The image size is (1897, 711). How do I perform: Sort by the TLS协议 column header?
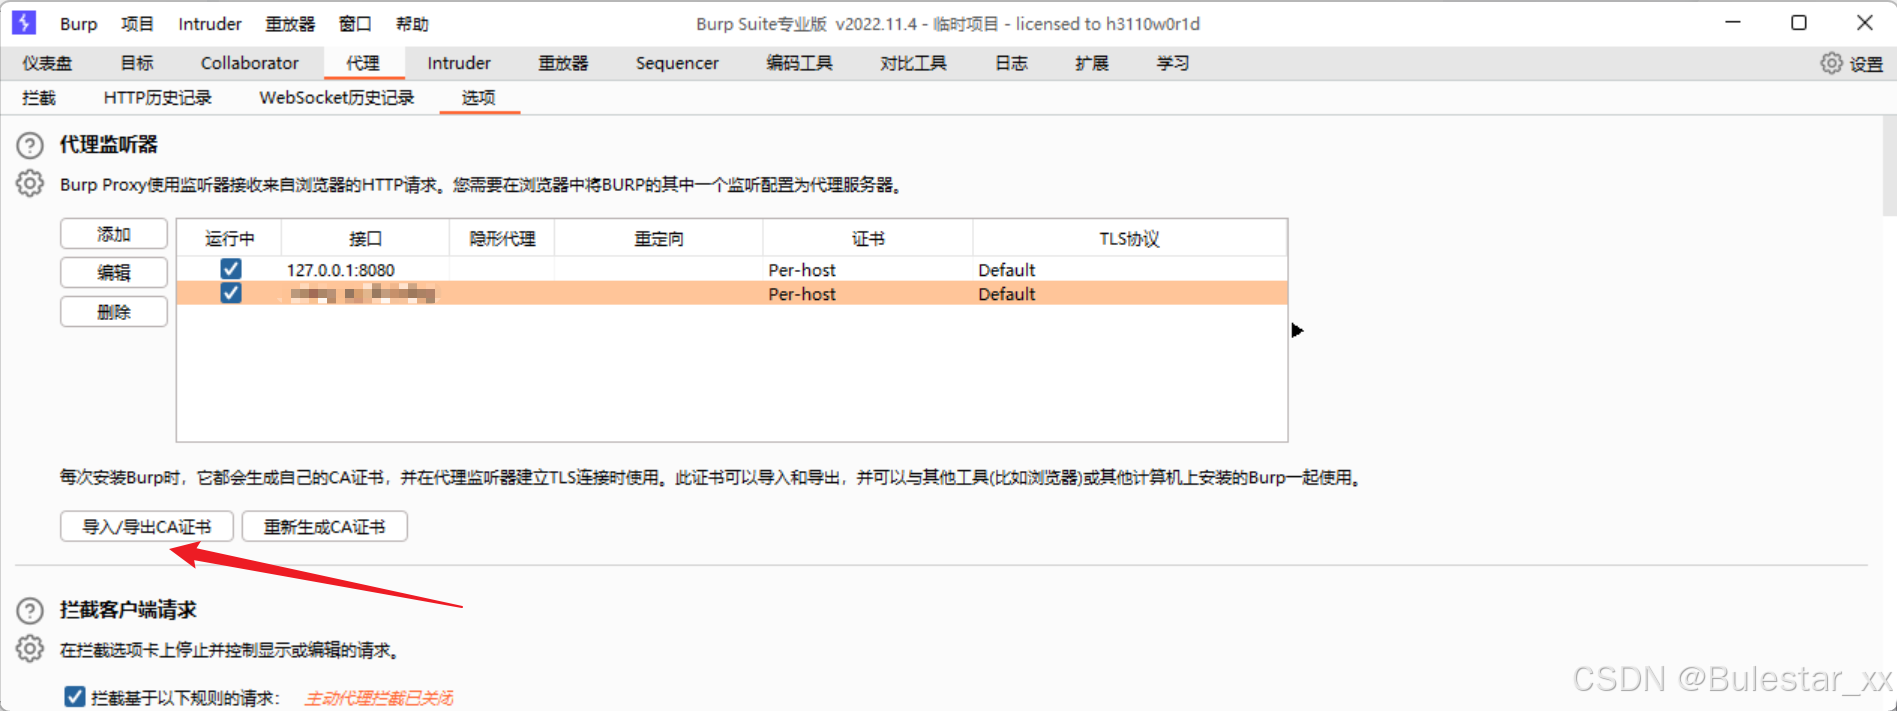[1130, 239]
